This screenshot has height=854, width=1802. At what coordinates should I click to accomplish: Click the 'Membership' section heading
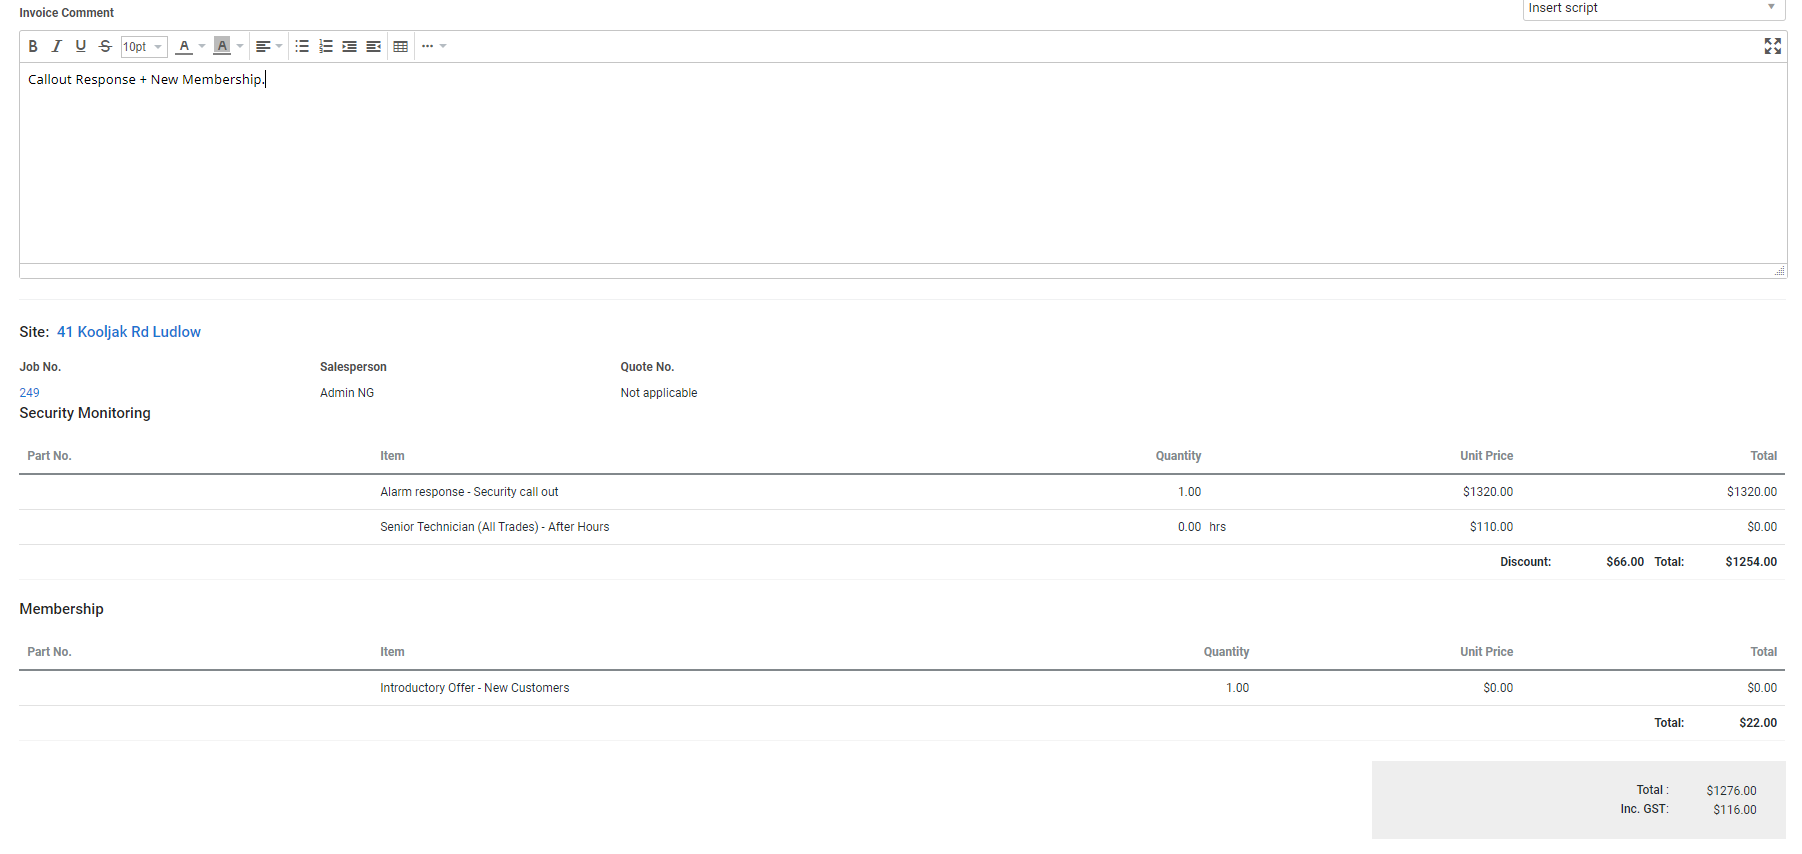[x=61, y=609]
